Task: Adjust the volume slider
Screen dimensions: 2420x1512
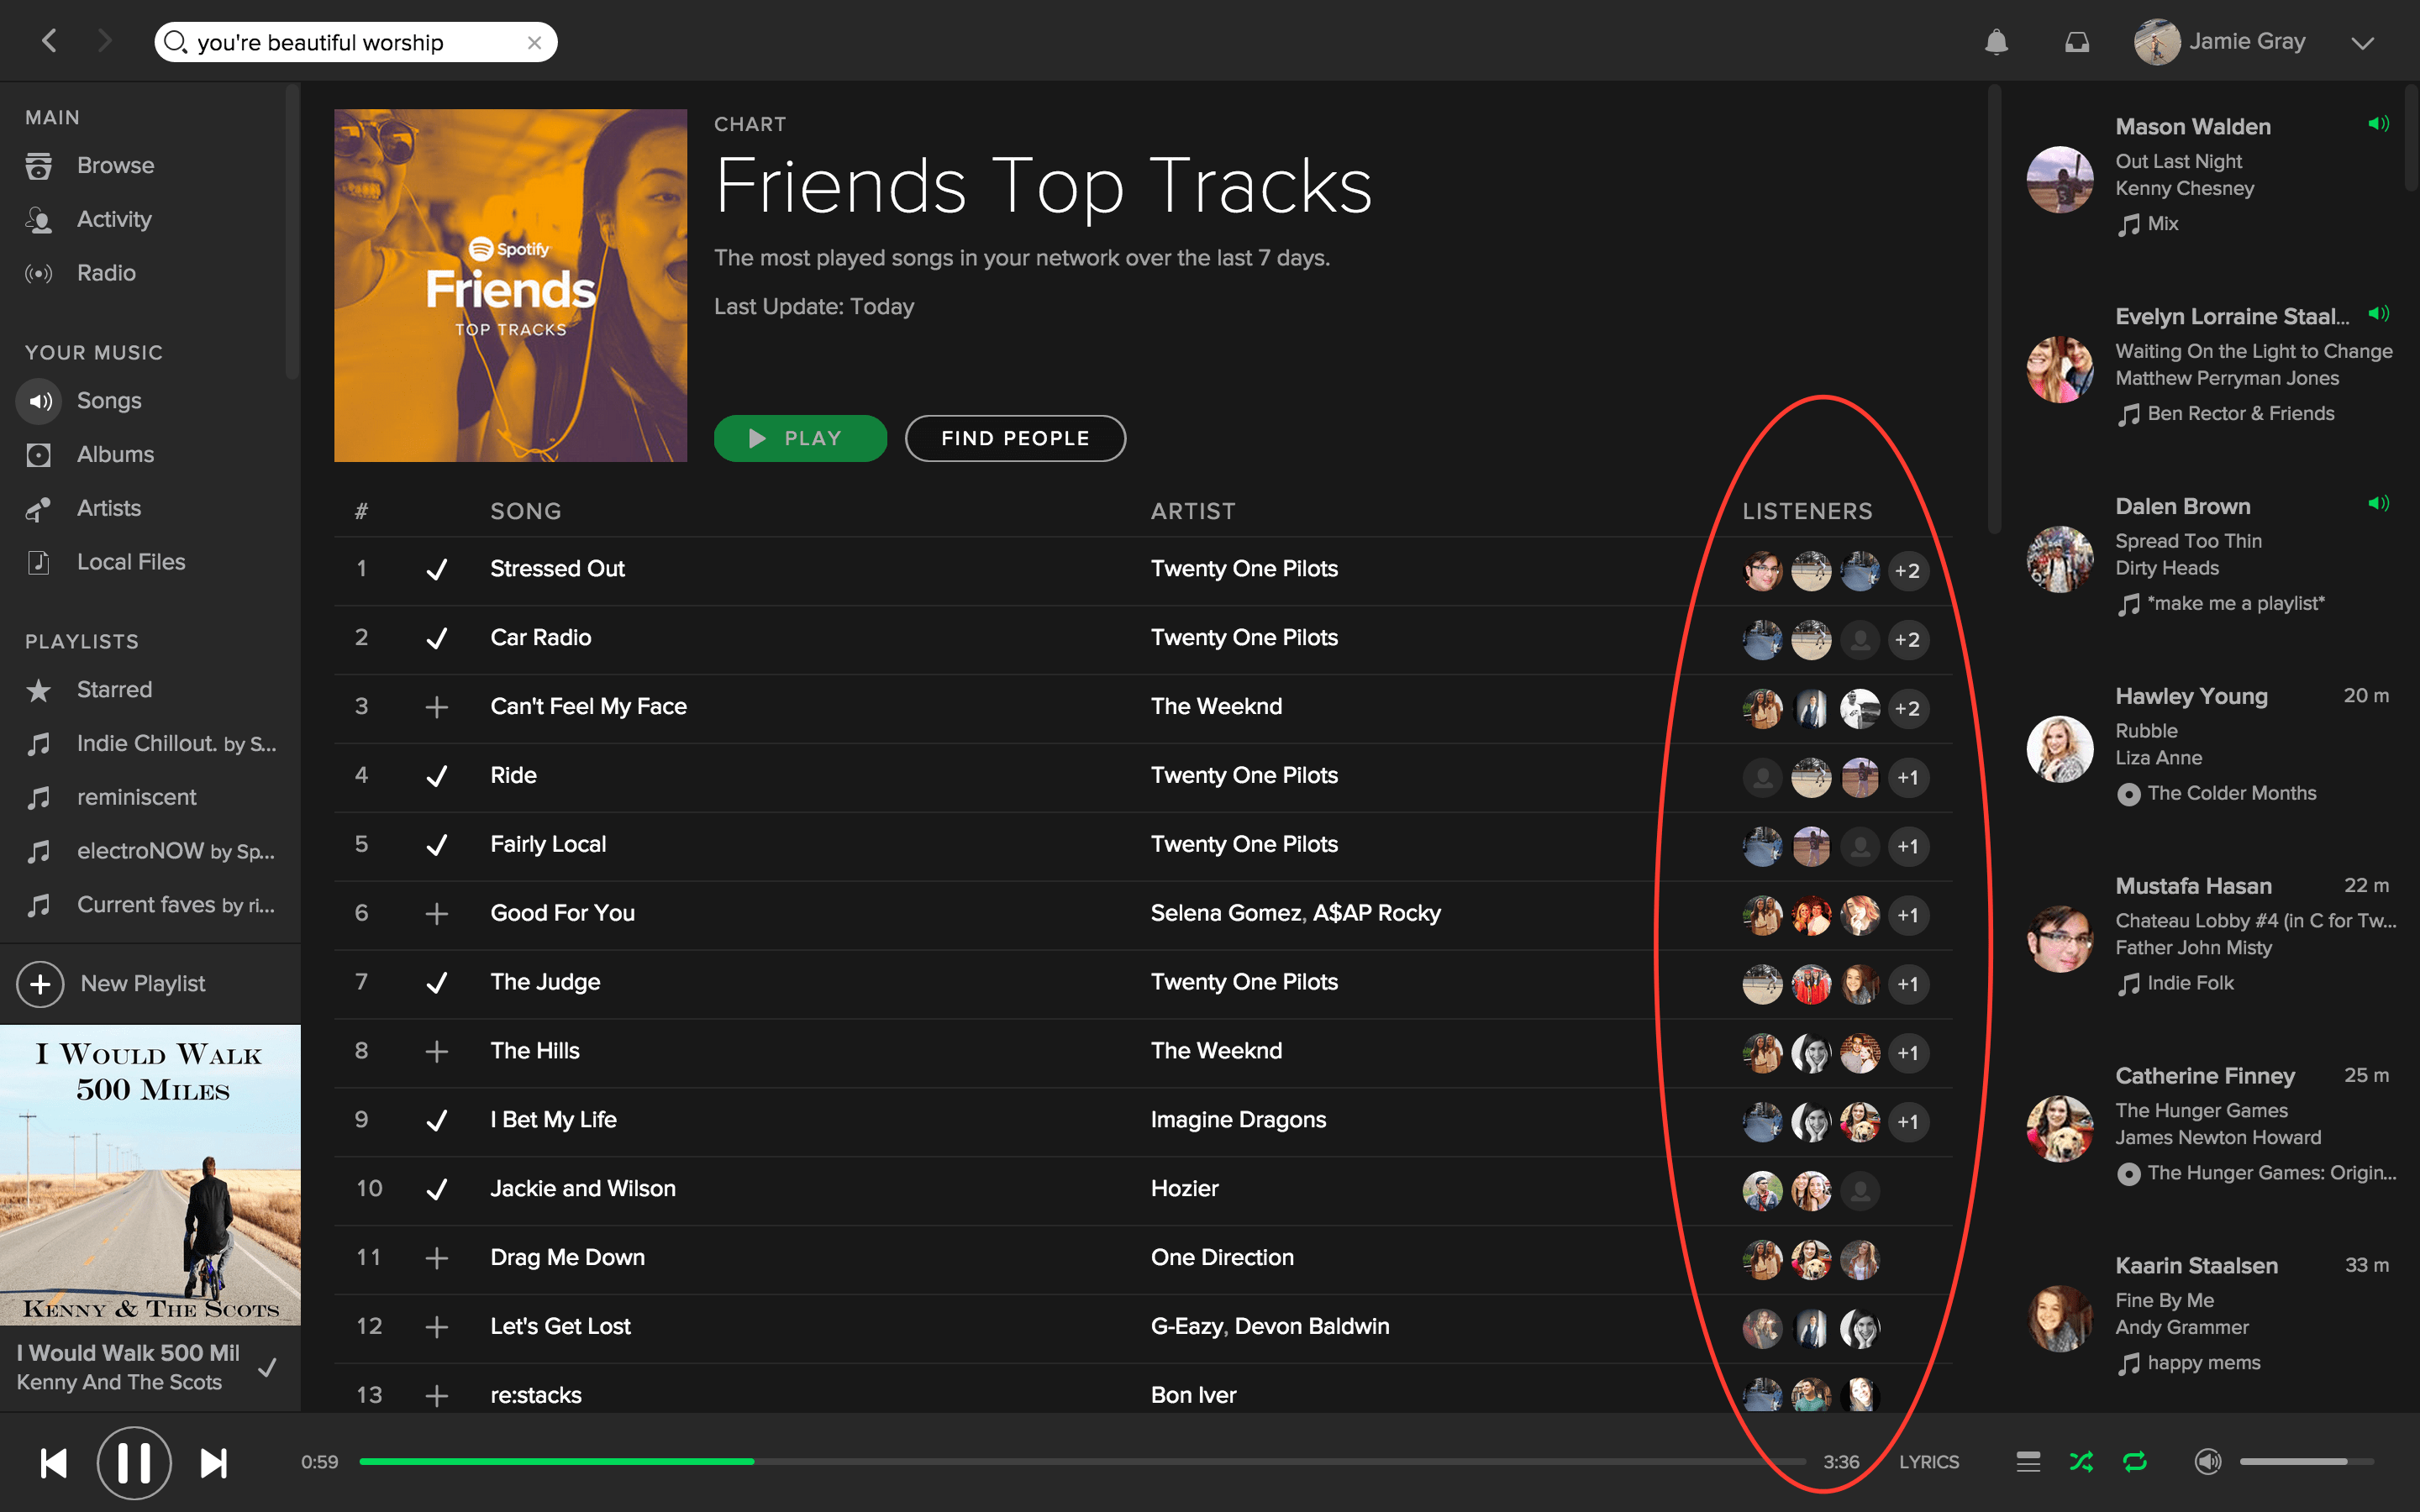Action: point(2306,1462)
